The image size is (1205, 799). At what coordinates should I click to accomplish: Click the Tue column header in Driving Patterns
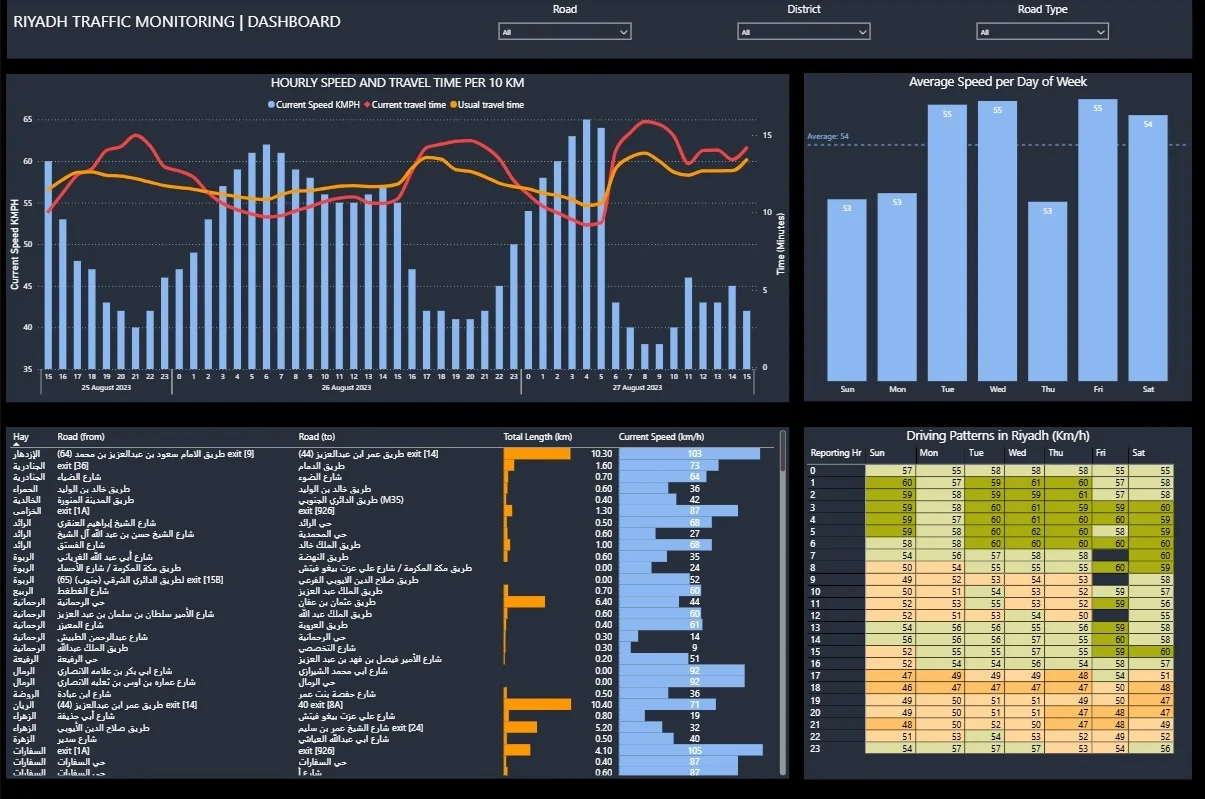978,453
